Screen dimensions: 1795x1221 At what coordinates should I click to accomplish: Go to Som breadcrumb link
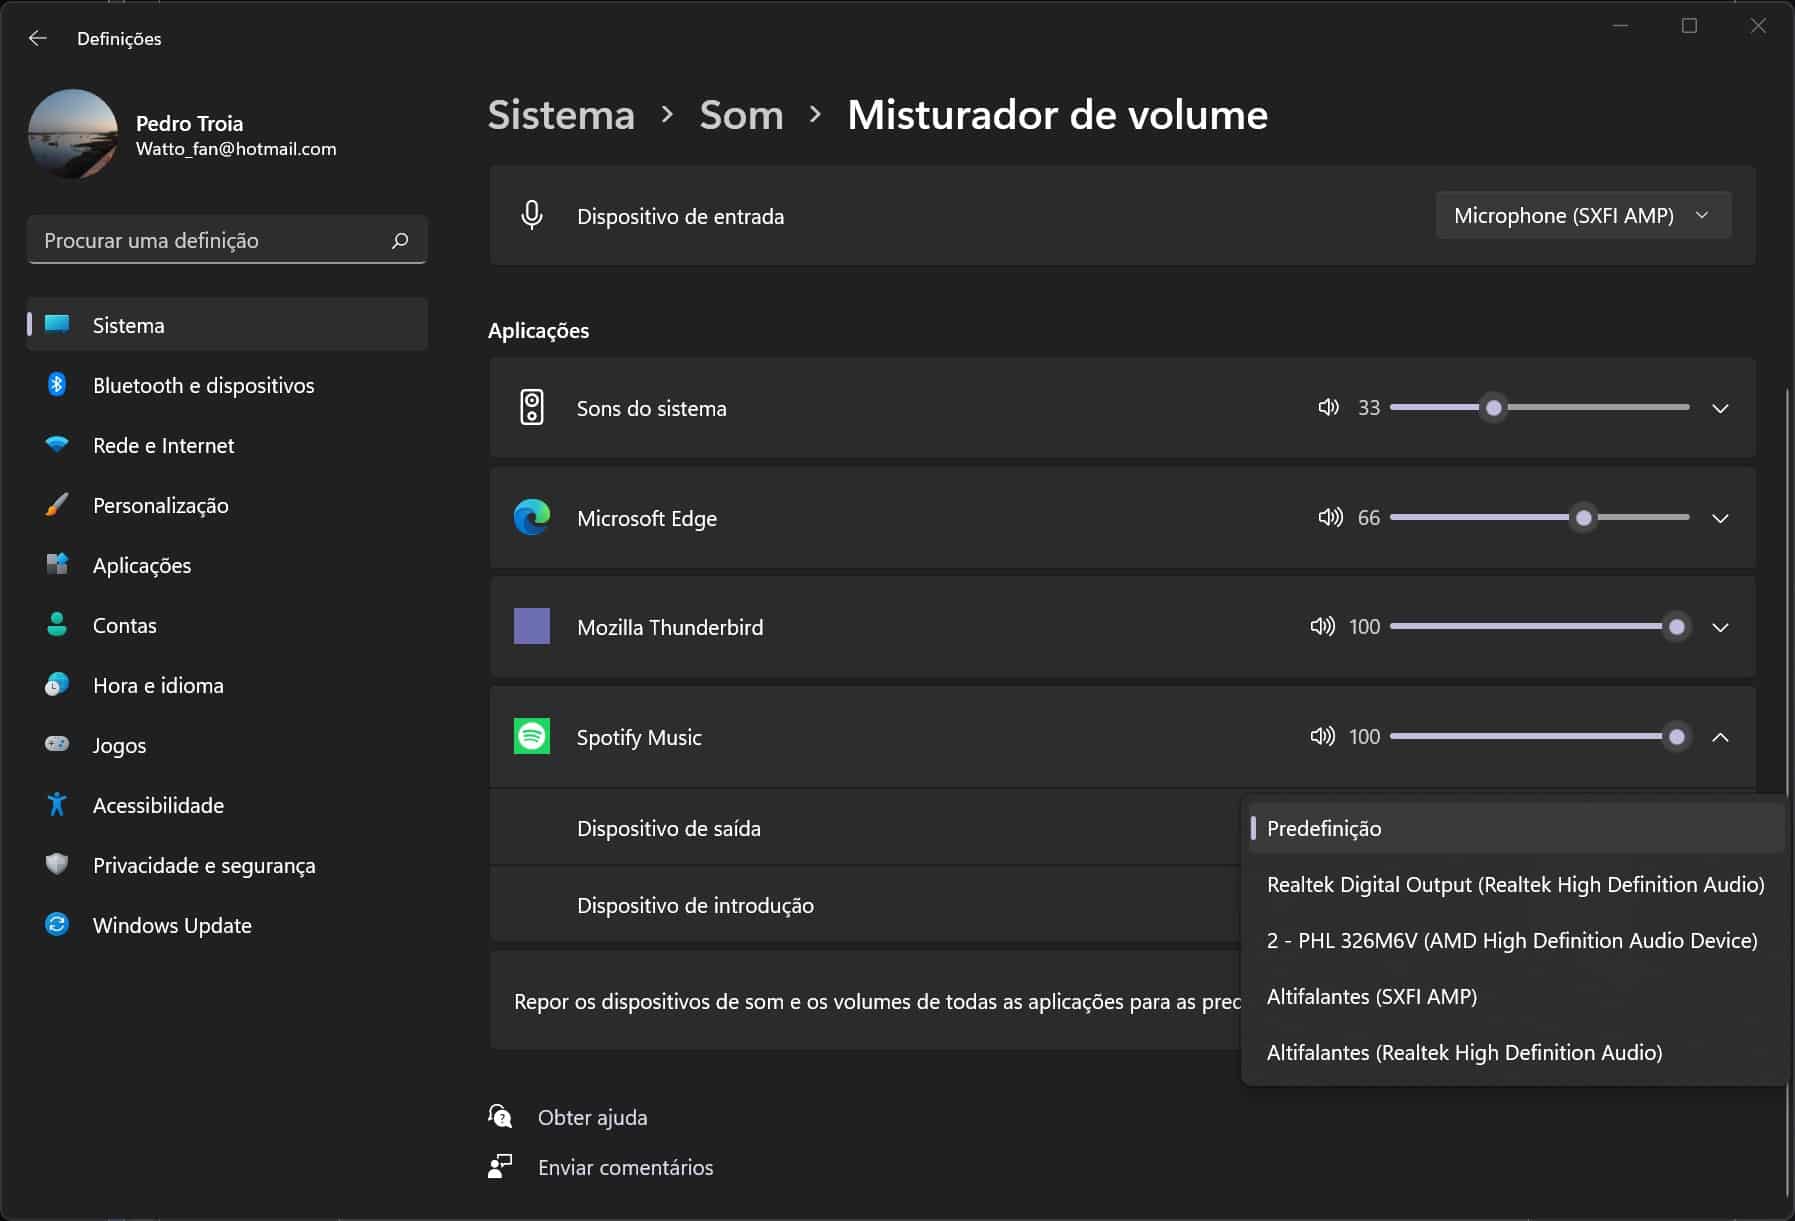coord(741,115)
